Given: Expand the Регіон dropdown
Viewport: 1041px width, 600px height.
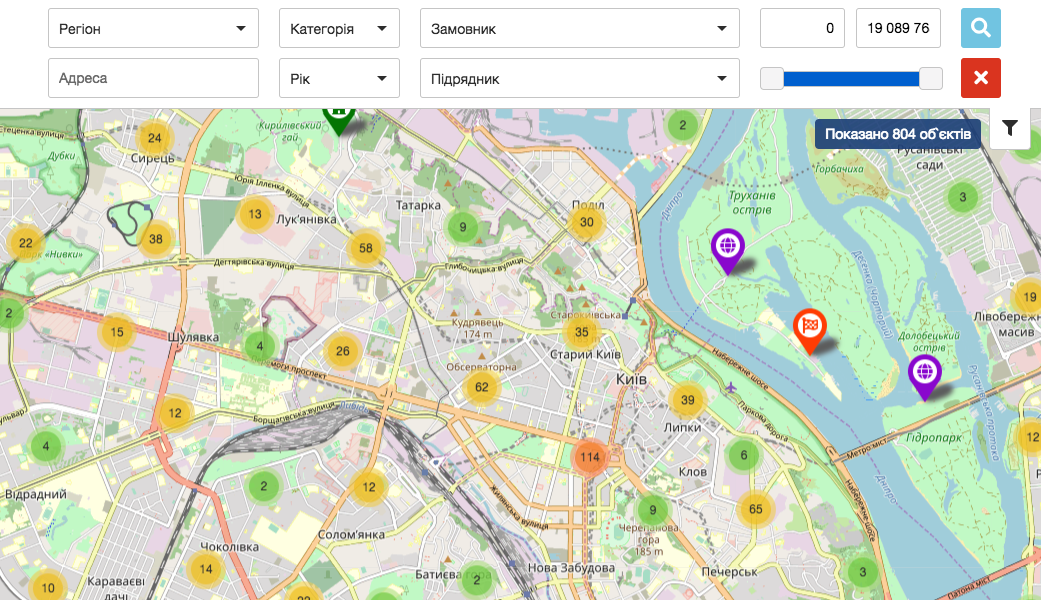Looking at the screenshot, I should 153,29.
